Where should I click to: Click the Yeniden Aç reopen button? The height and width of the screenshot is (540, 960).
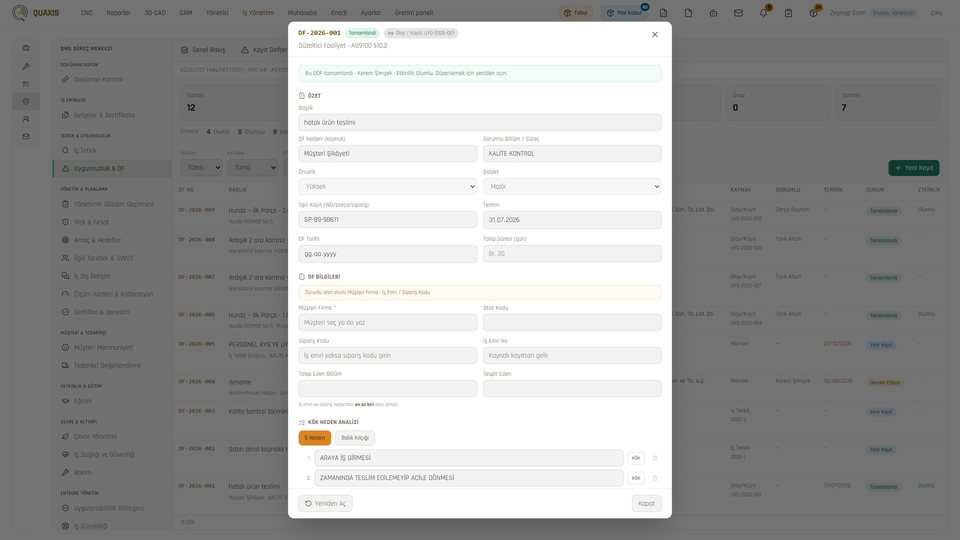325,503
